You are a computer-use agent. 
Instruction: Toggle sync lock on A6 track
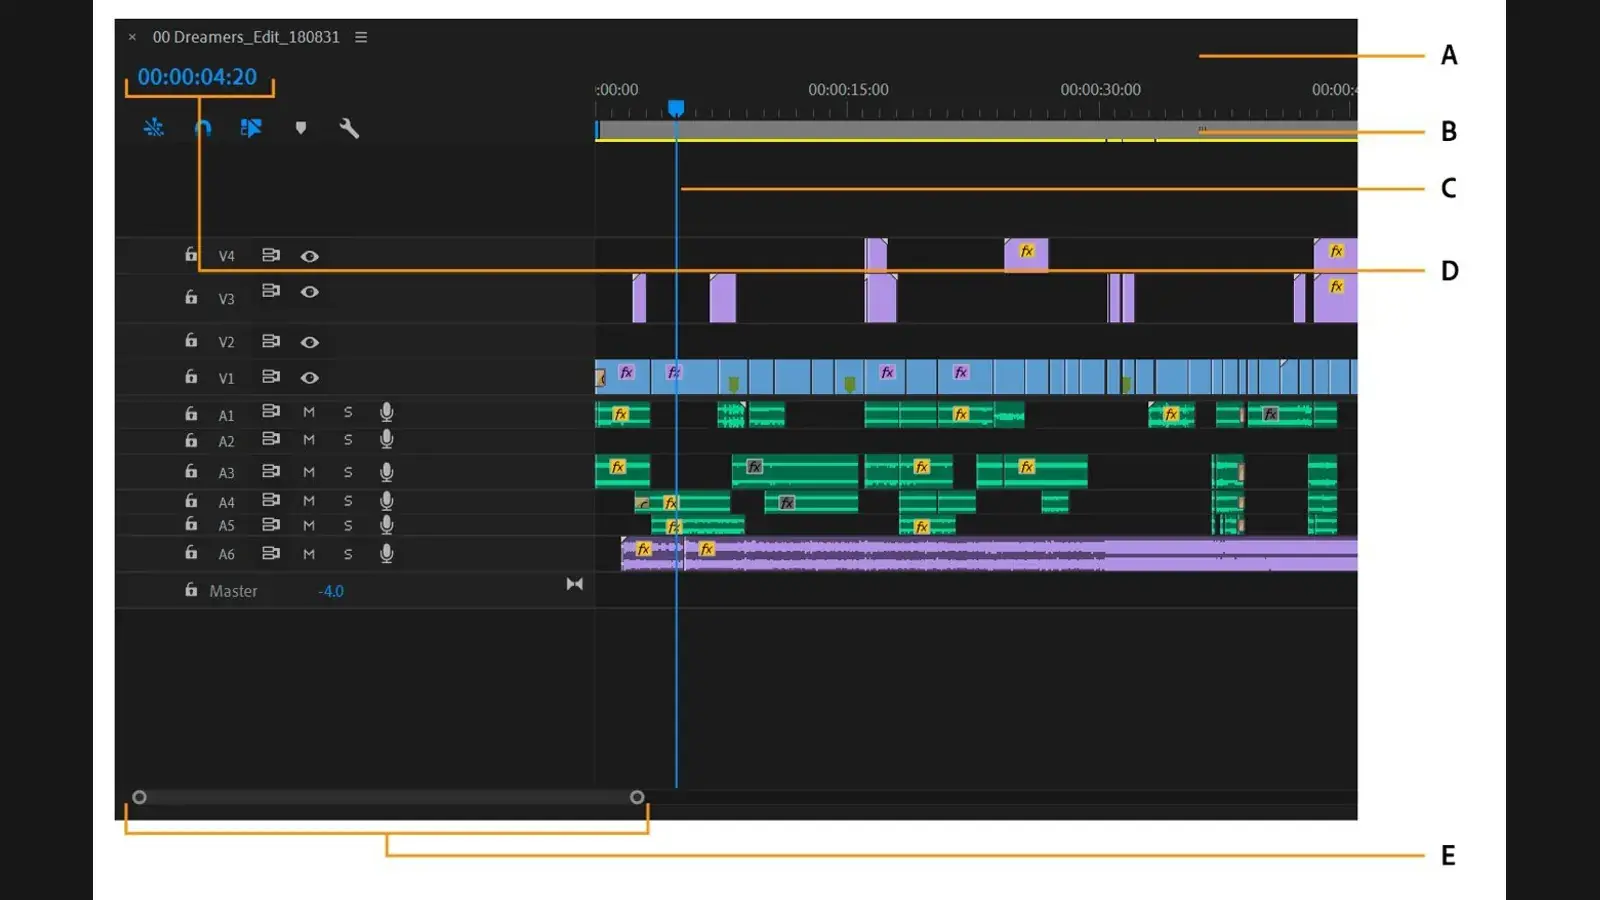coord(271,553)
